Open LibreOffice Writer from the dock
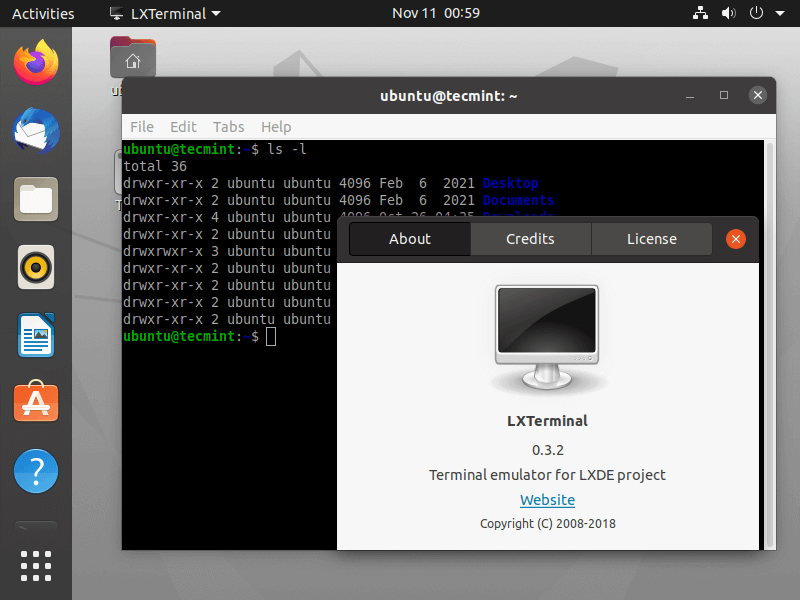Viewport: 800px width, 600px height. pyautogui.click(x=36, y=335)
